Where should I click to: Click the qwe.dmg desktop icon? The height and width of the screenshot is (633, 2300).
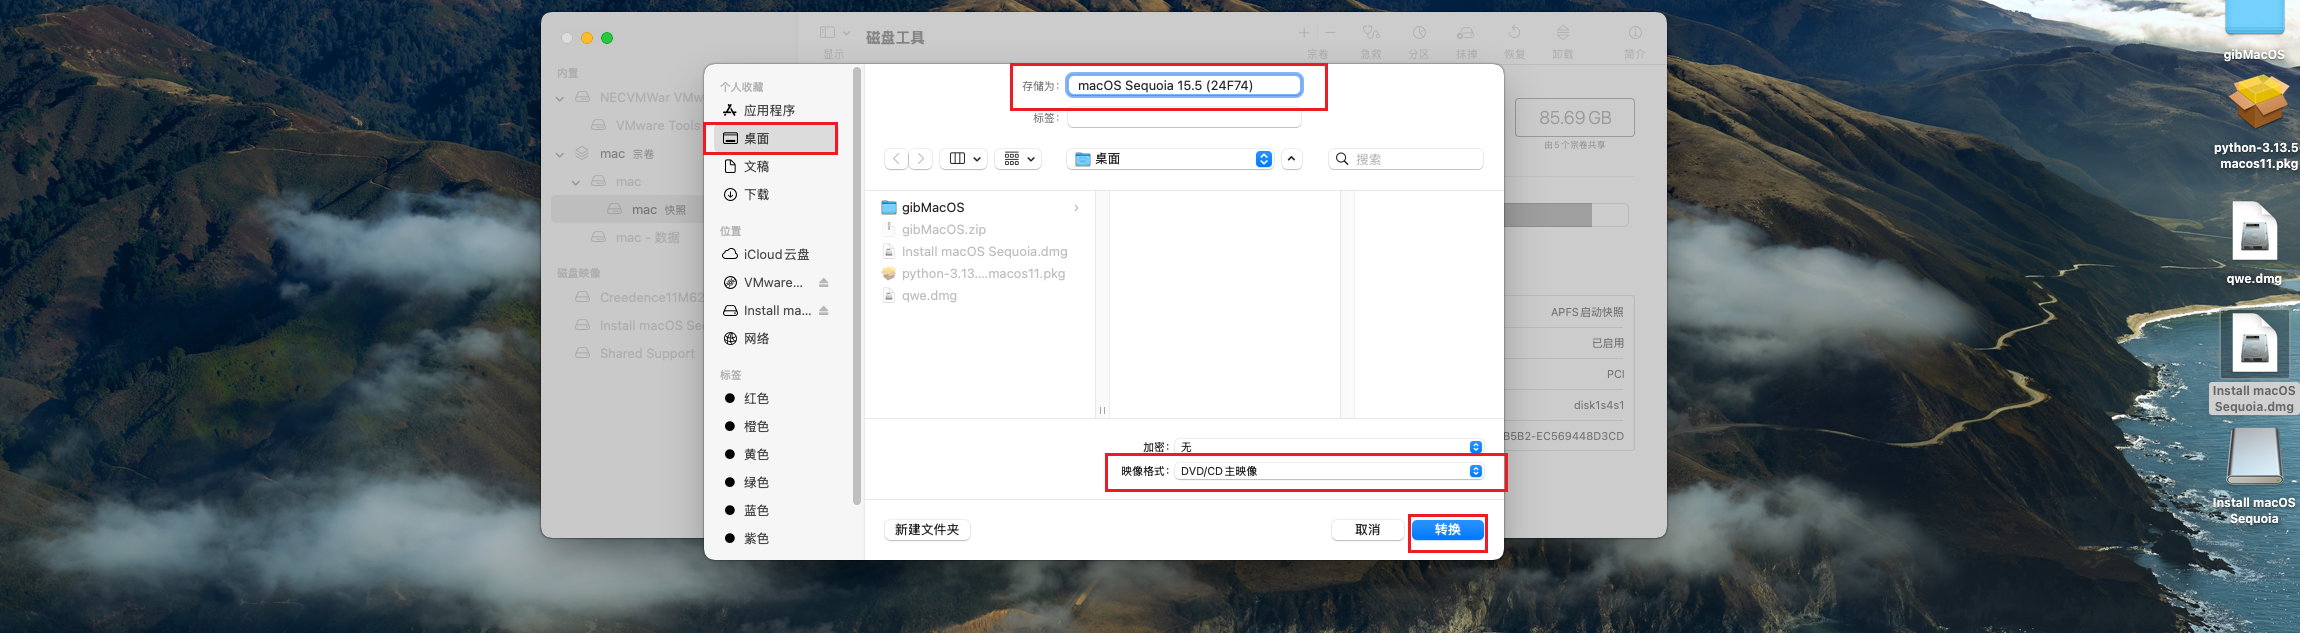(x=2254, y=232)
